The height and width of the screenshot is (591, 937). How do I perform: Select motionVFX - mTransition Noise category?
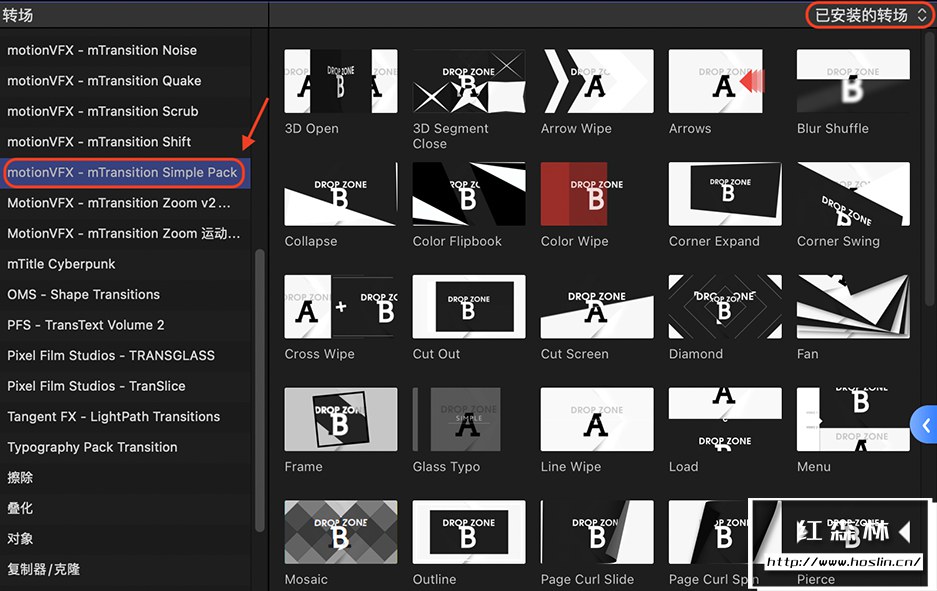(125, 50)
